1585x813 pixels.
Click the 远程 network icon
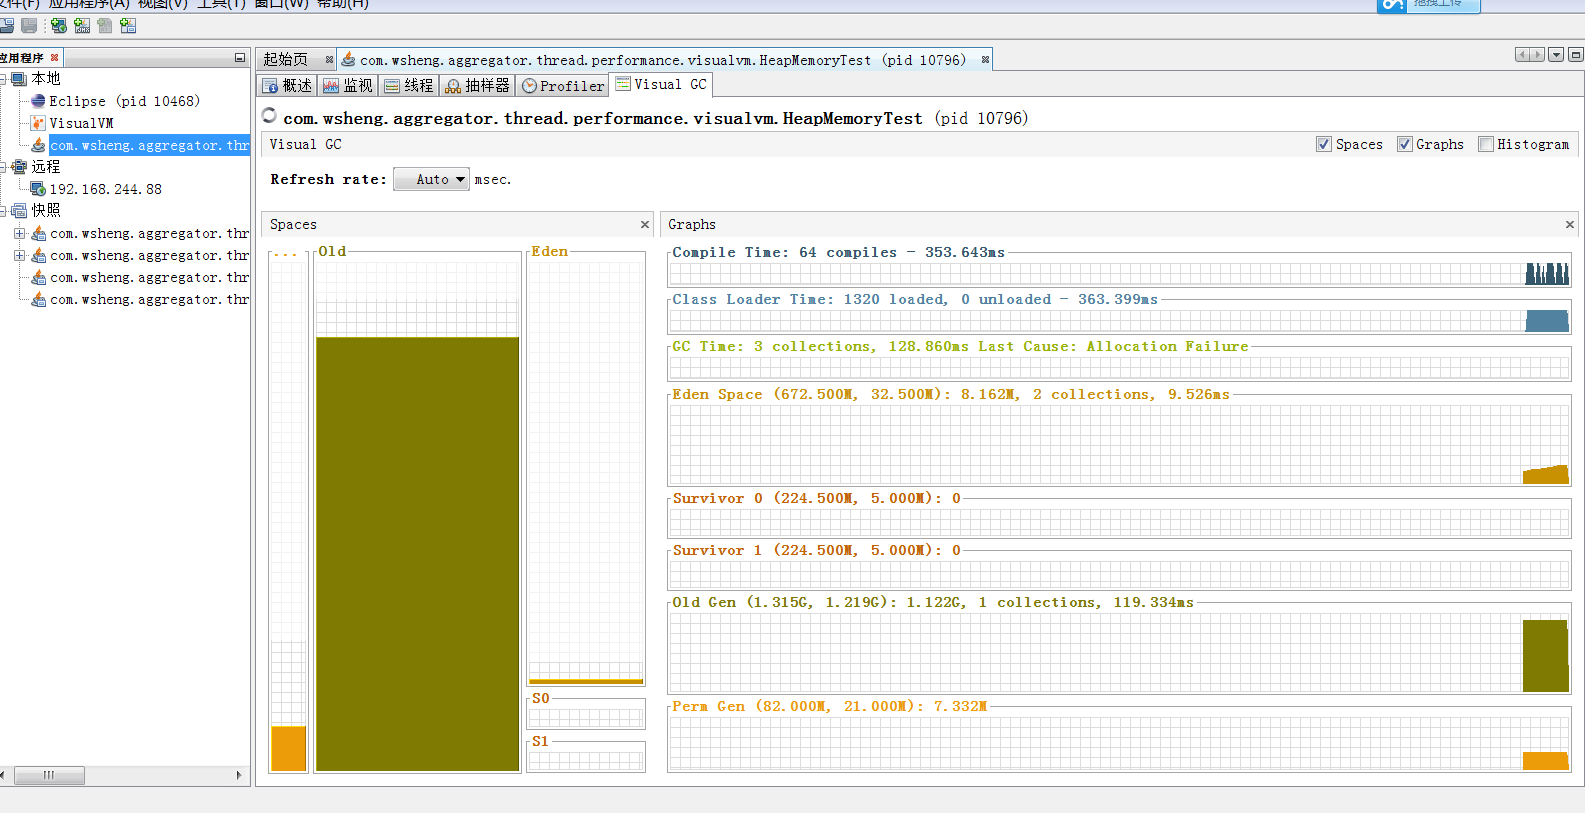19,167
